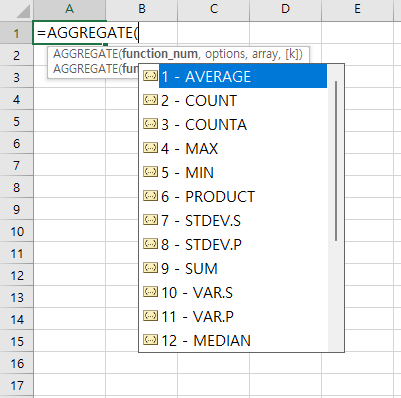Click cell E17
The width and height of the screenshot is (401, 398).
click(x=358, y=385)
